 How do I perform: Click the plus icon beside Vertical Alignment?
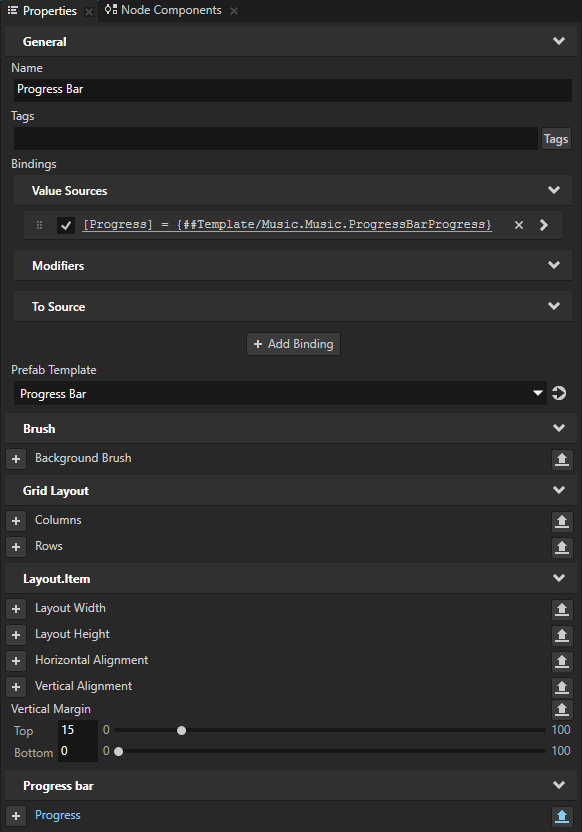15,686
